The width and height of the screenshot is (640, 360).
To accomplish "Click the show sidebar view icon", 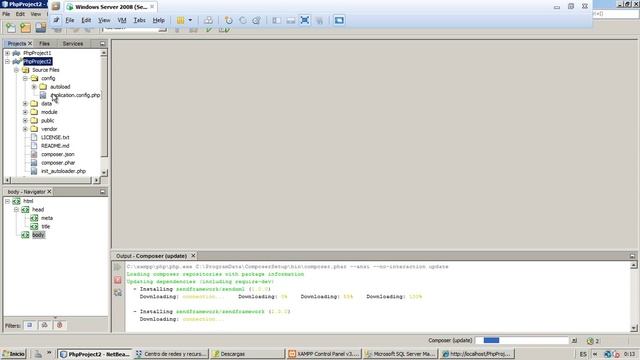I will 276,20.
